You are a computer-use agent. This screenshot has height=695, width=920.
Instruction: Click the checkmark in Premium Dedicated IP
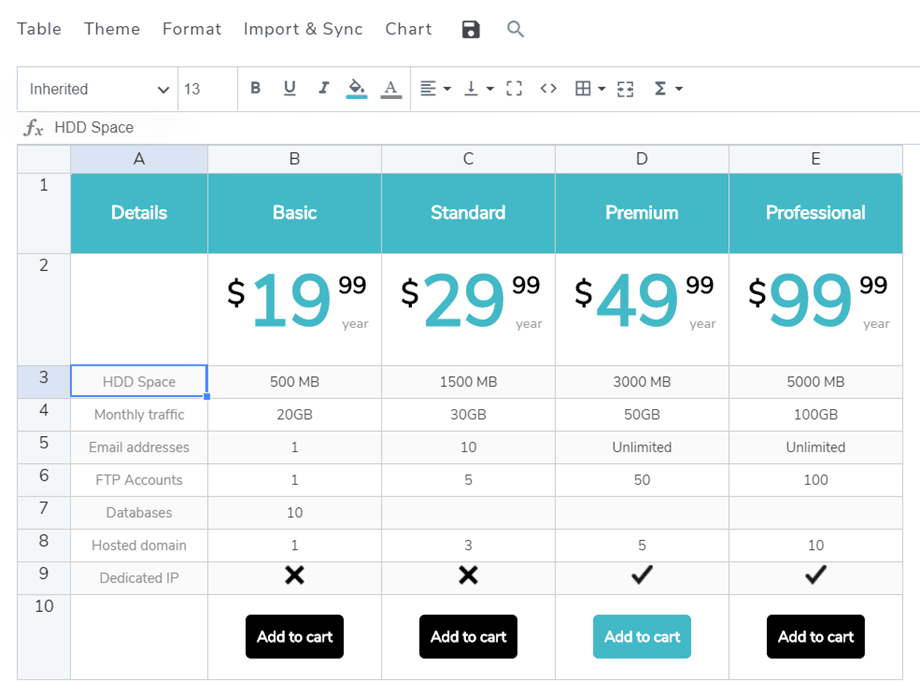pyautogui.click(x=642, y=576)
